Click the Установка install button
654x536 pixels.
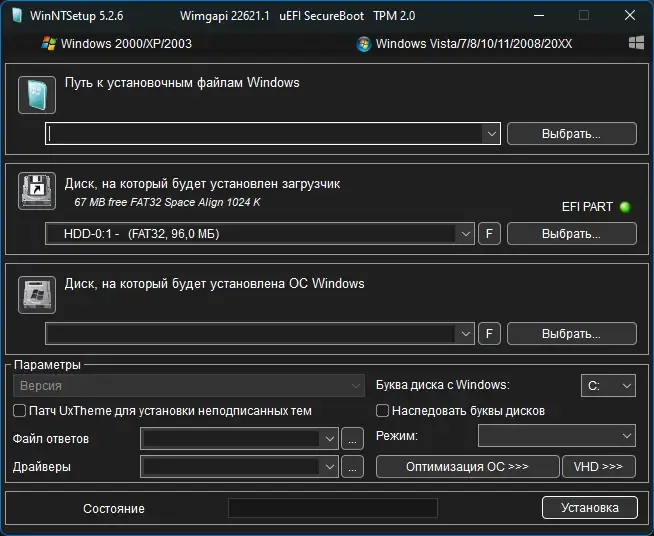click(x=590, y=508)
